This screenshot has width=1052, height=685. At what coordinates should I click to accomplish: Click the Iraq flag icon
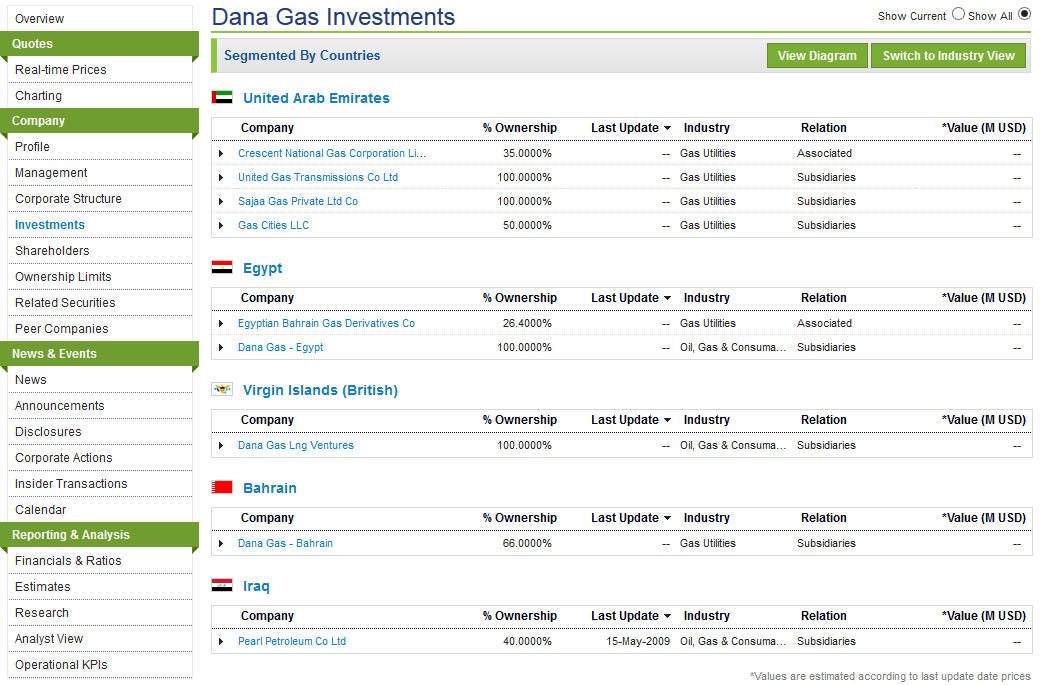222,585
